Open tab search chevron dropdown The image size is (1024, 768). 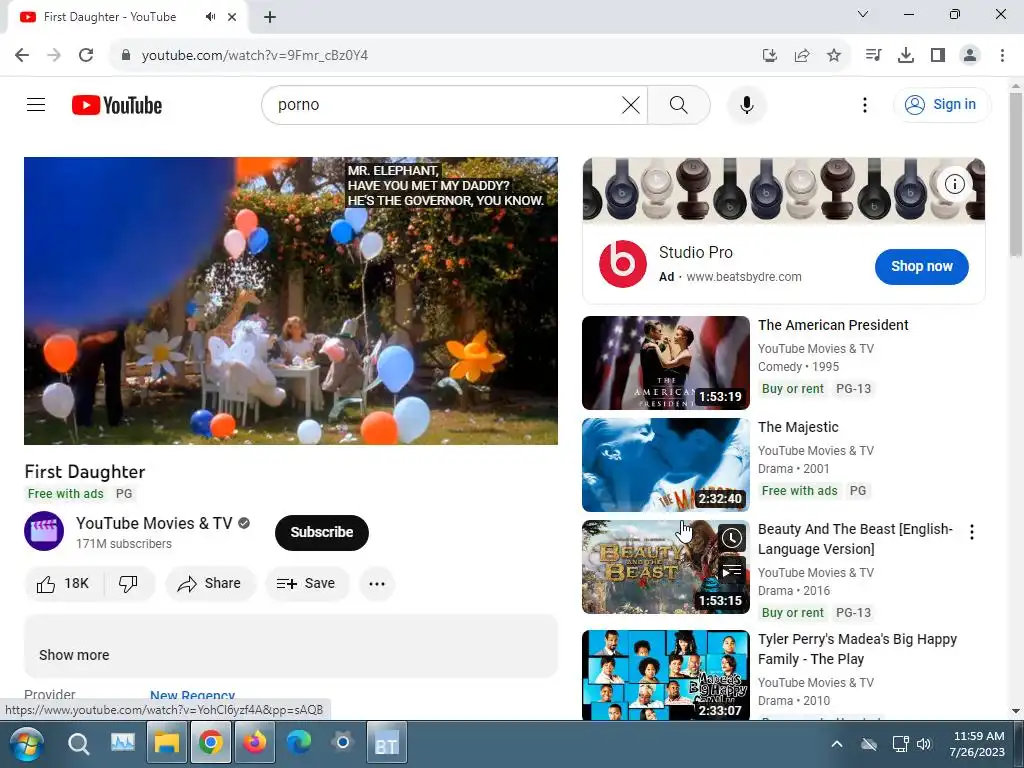tap(863, 14)
